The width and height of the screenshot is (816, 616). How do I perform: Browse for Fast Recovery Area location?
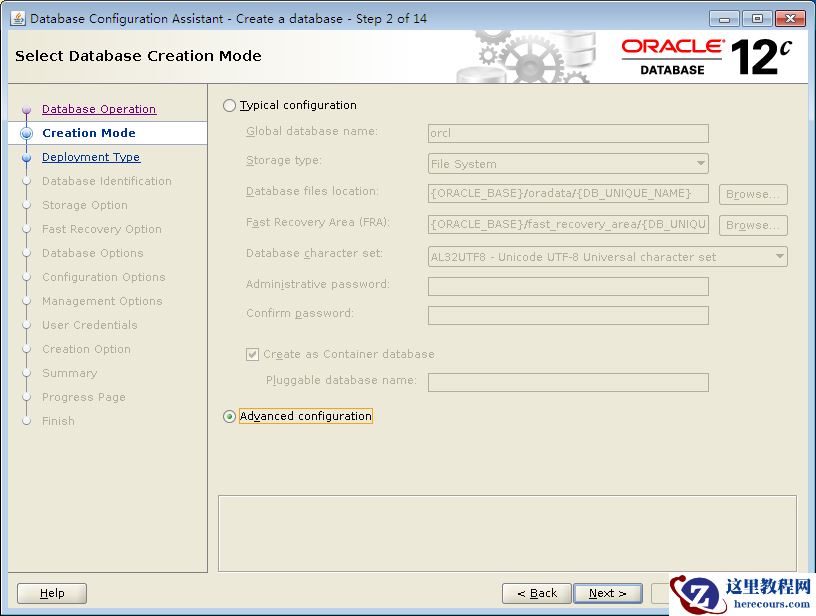753,225
